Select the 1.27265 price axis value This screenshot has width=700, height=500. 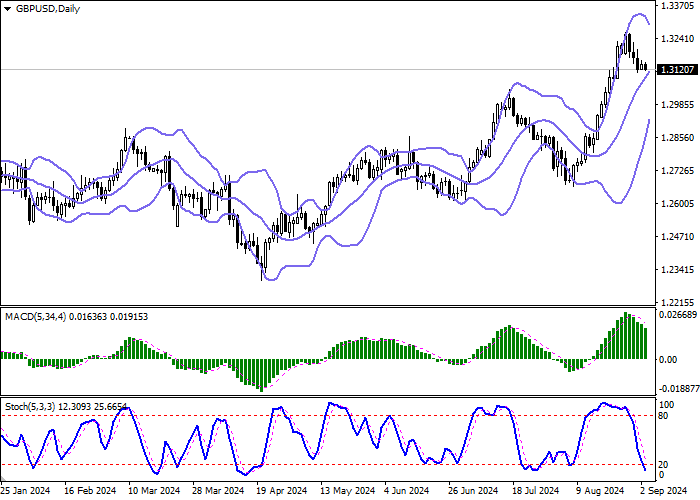coord(677,171)
